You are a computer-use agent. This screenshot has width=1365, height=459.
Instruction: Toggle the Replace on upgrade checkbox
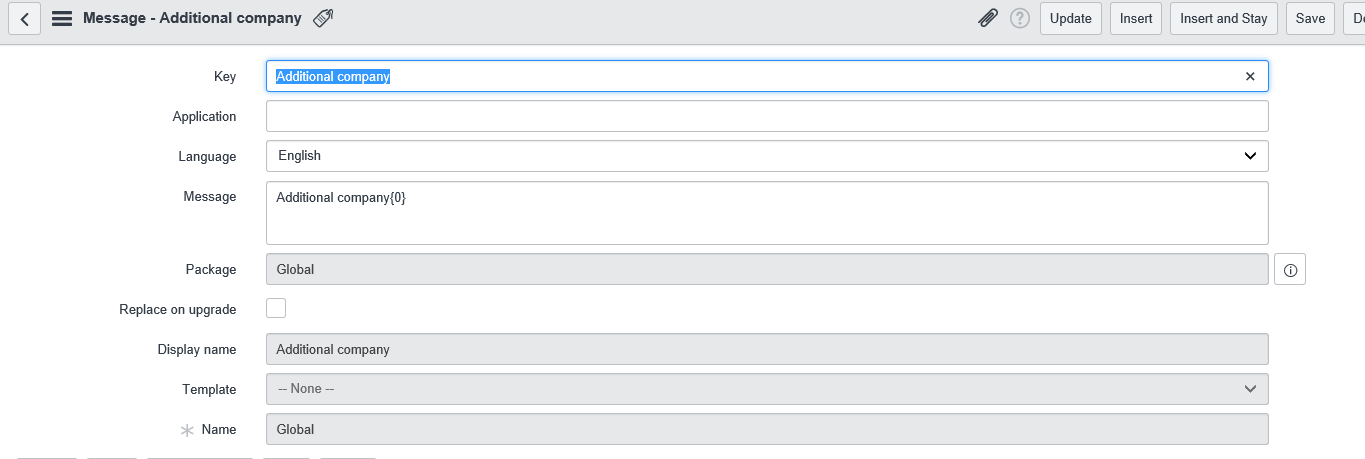point(276,308)
